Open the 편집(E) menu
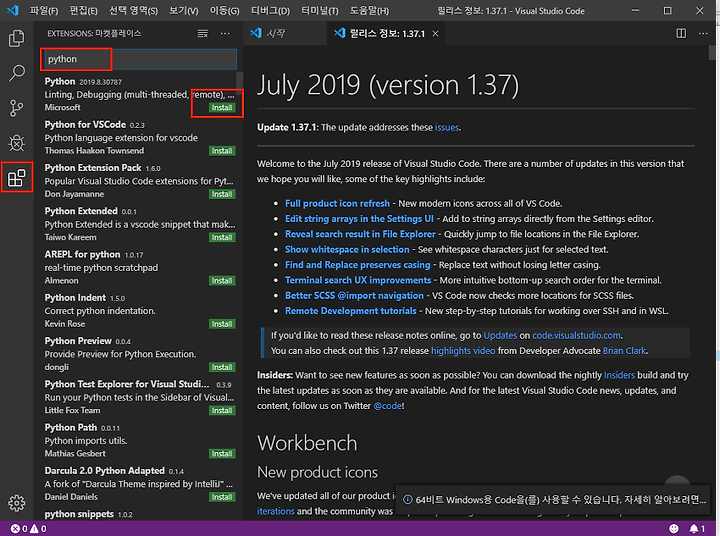Image resolution: width=720 pixels, height=536 pixels. 83,11
